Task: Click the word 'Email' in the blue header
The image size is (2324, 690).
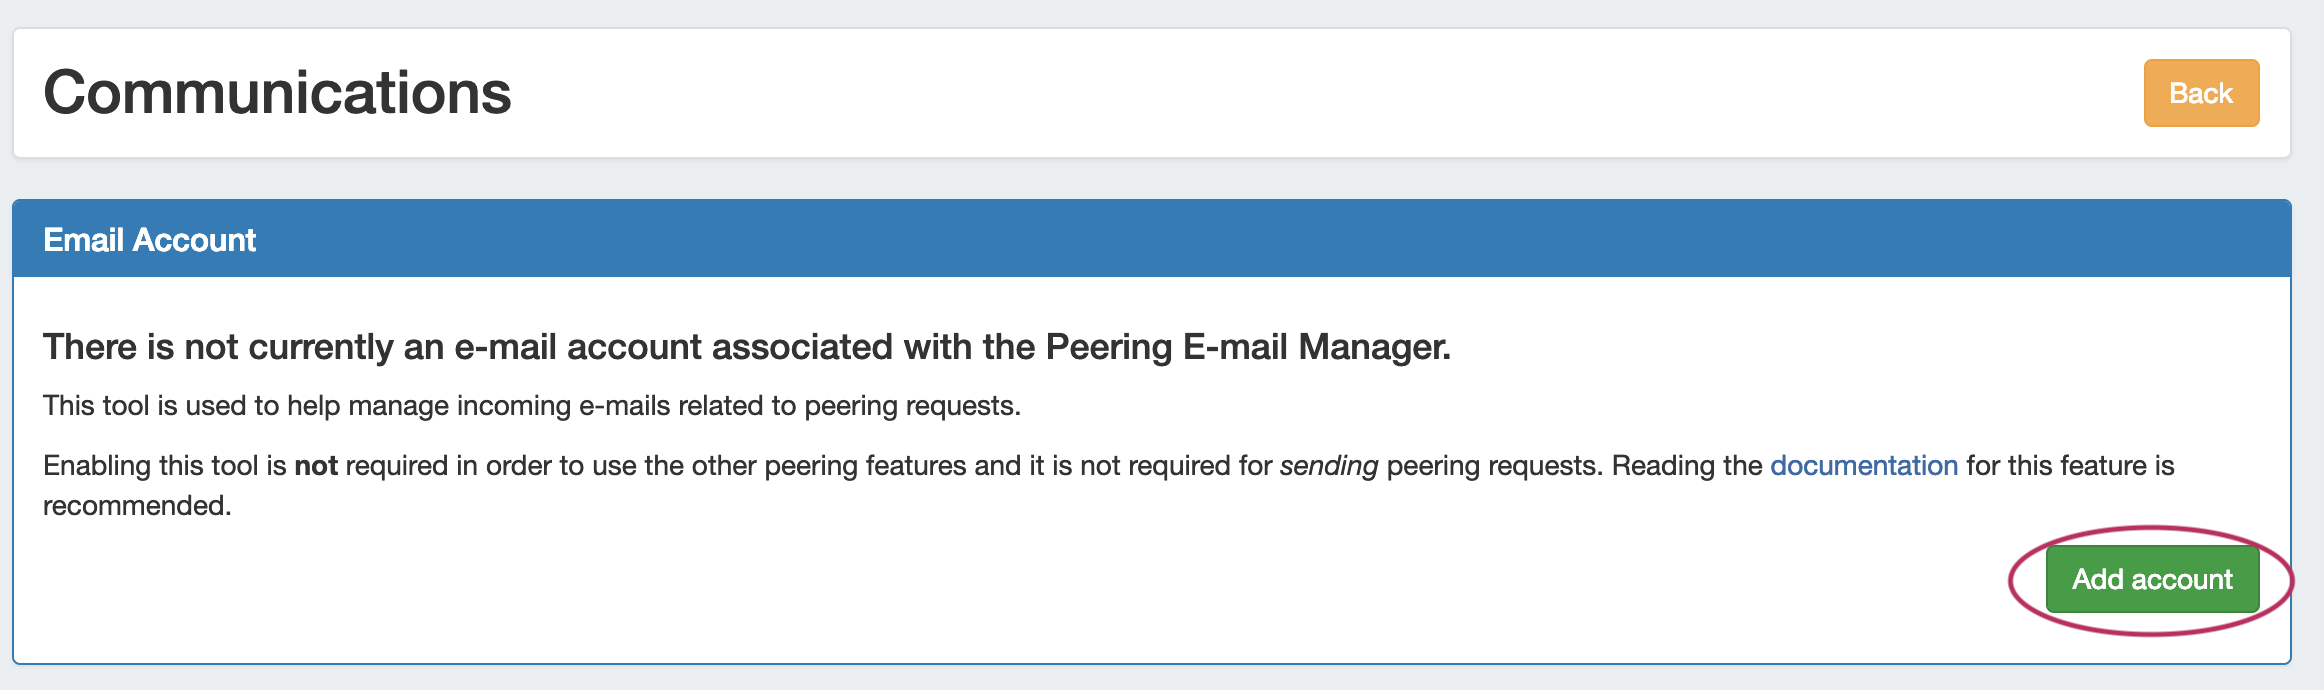Action: [x=84, y=240]
